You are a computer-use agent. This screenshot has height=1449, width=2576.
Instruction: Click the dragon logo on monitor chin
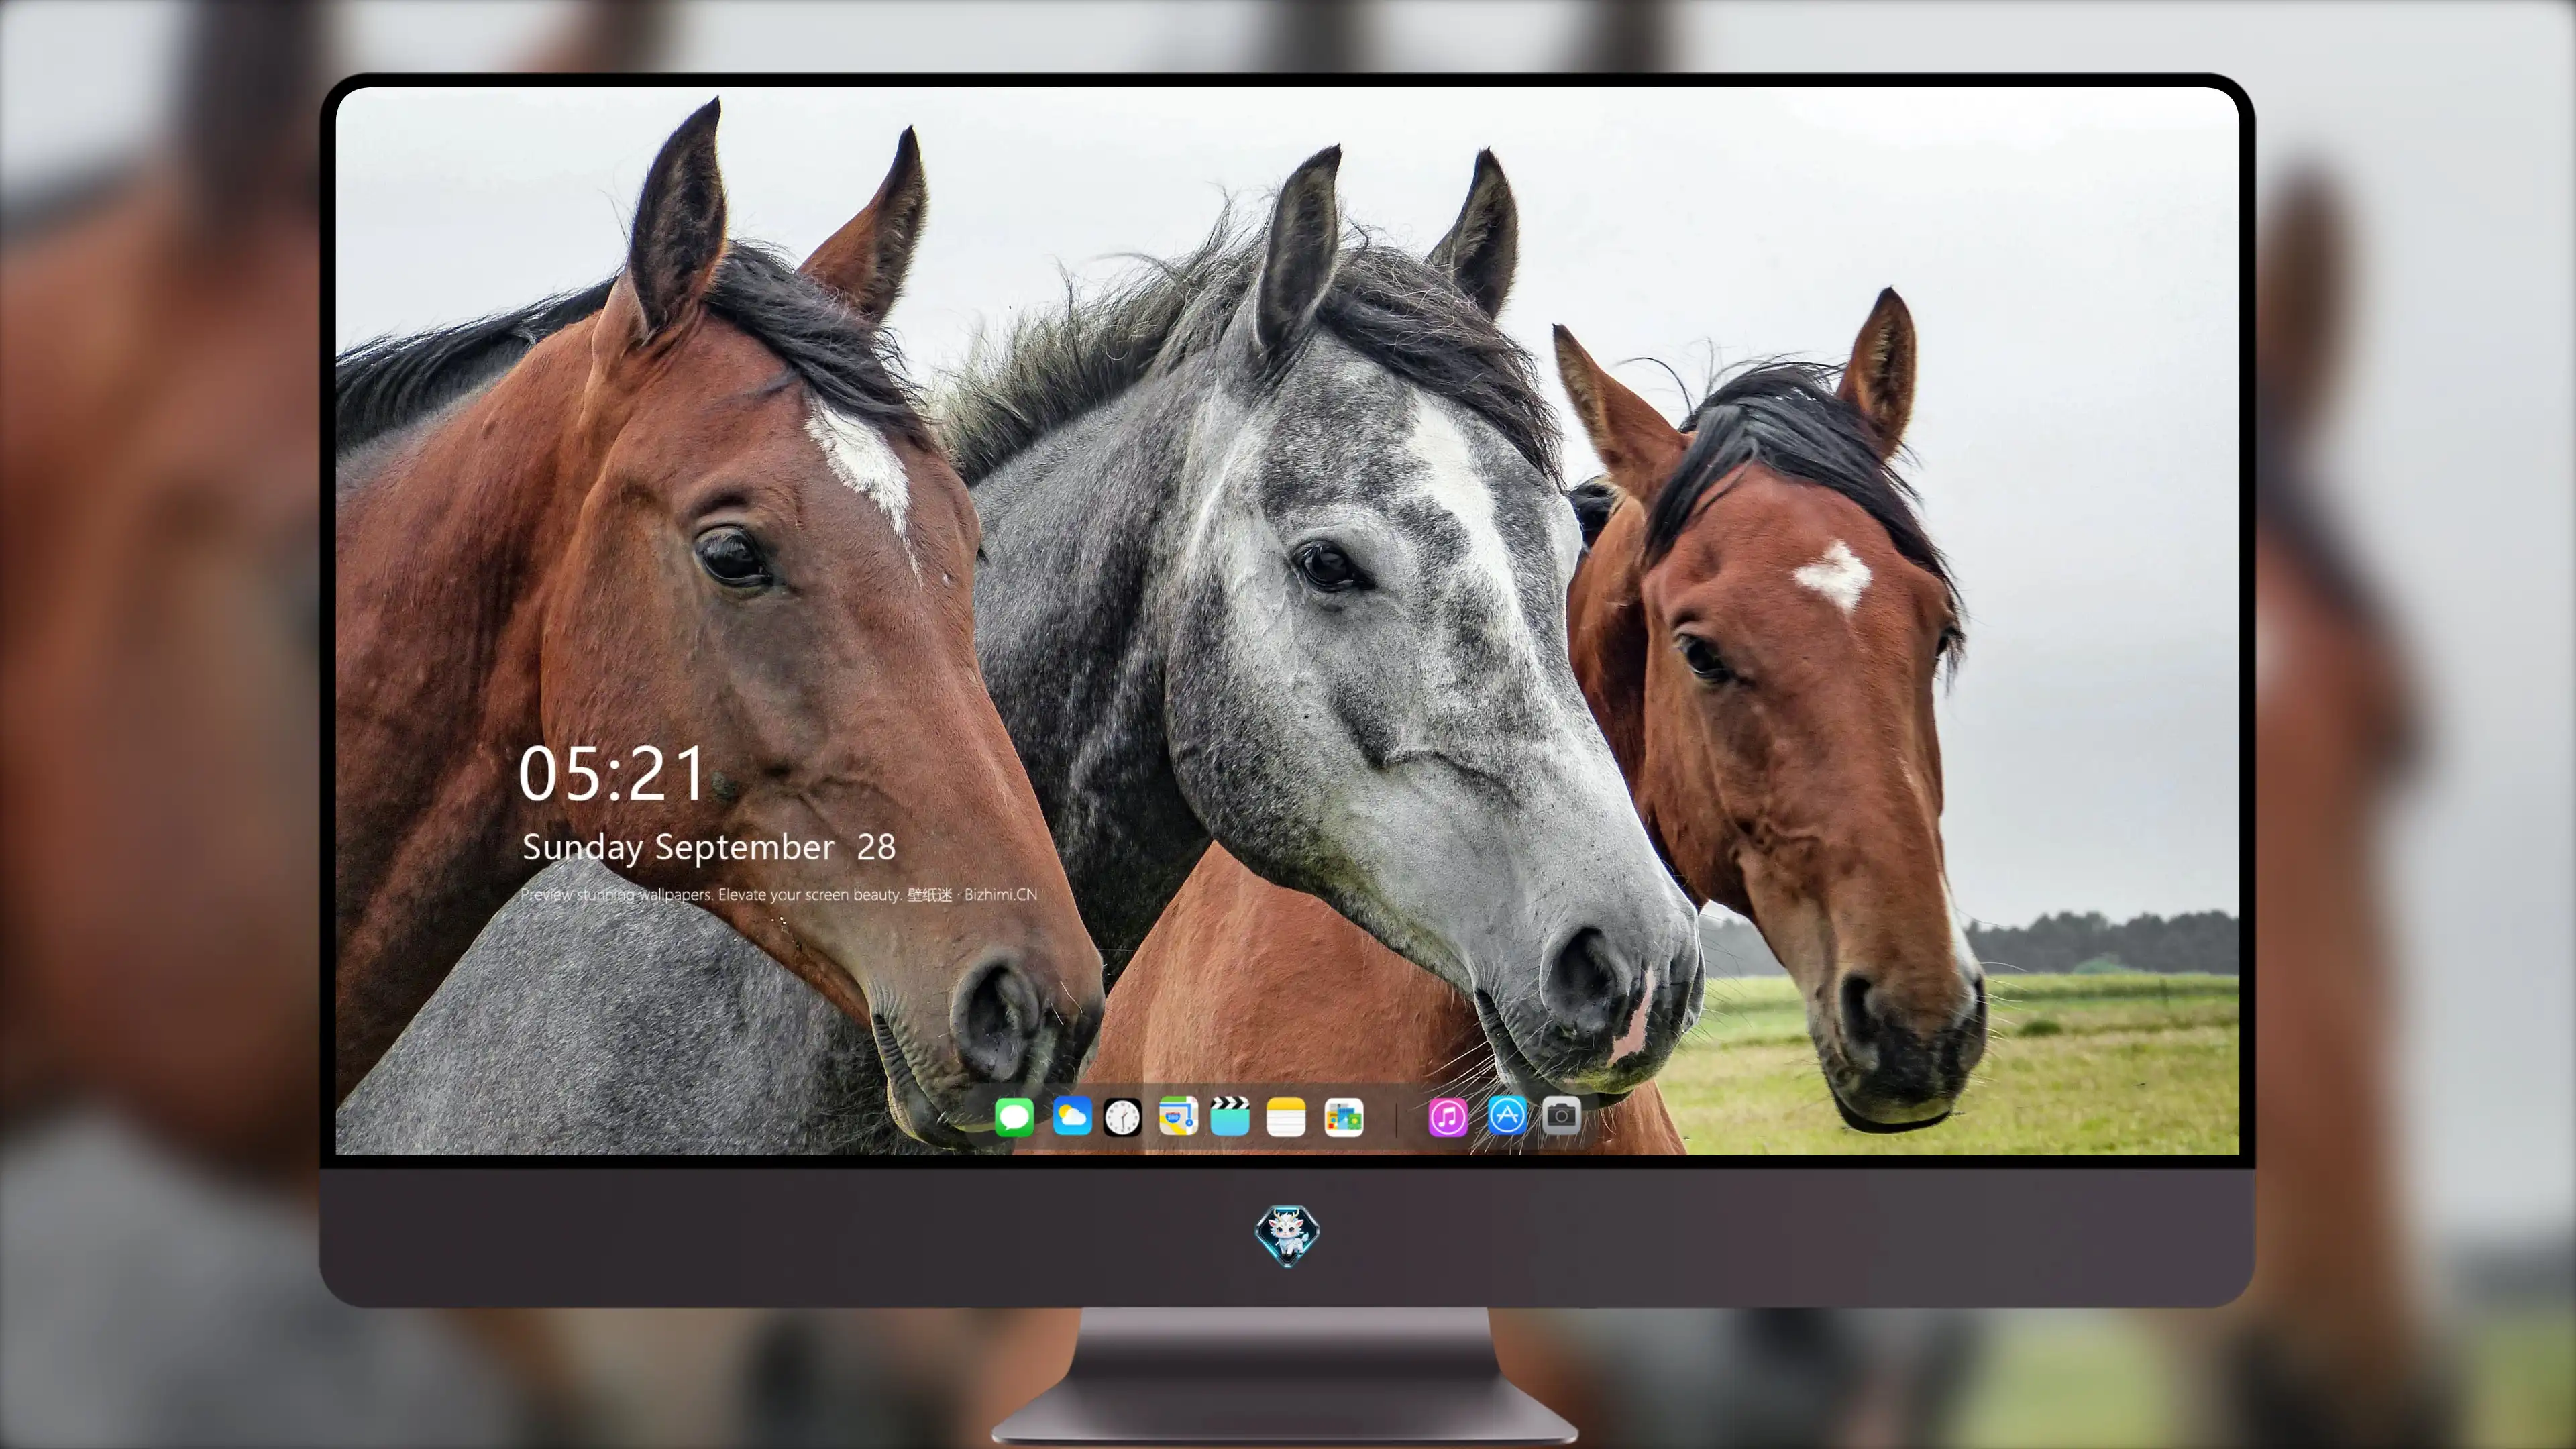tap(1287, 1236)
